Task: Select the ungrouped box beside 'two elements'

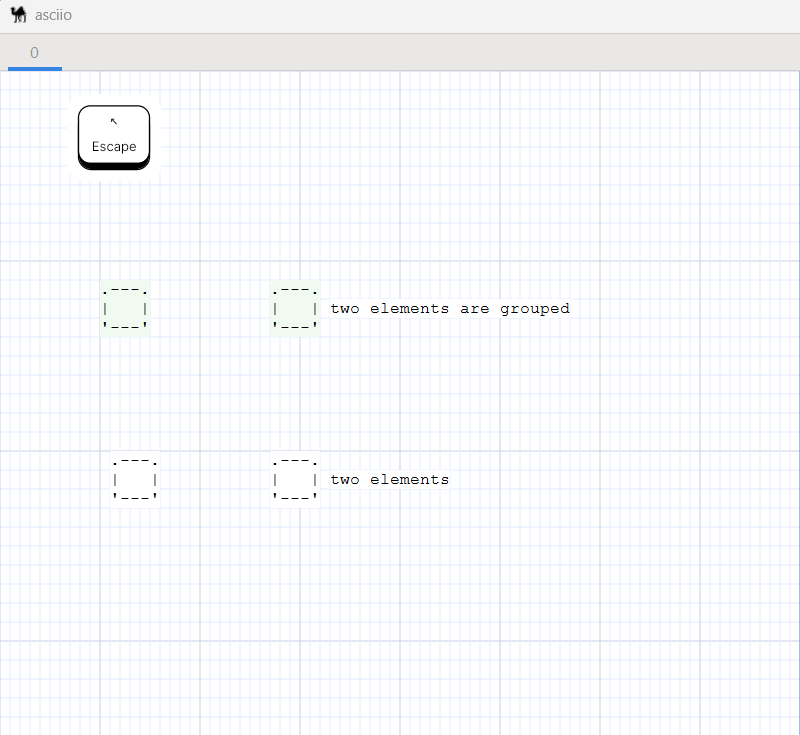Action: 294,479
